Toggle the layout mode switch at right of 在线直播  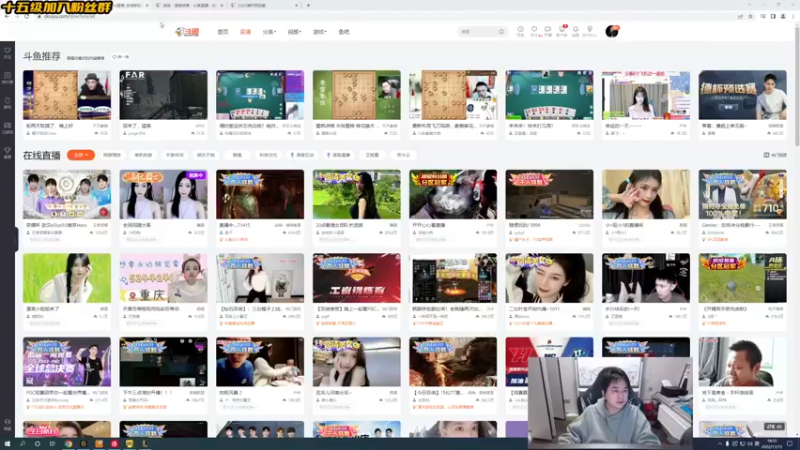[775, 155]
